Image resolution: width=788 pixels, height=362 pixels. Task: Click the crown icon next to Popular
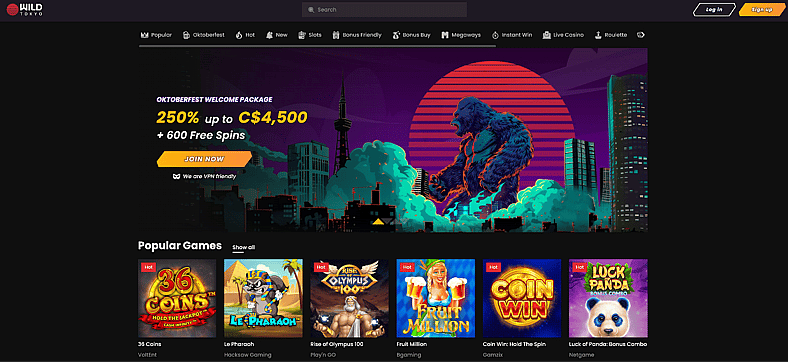click(145, 35)
